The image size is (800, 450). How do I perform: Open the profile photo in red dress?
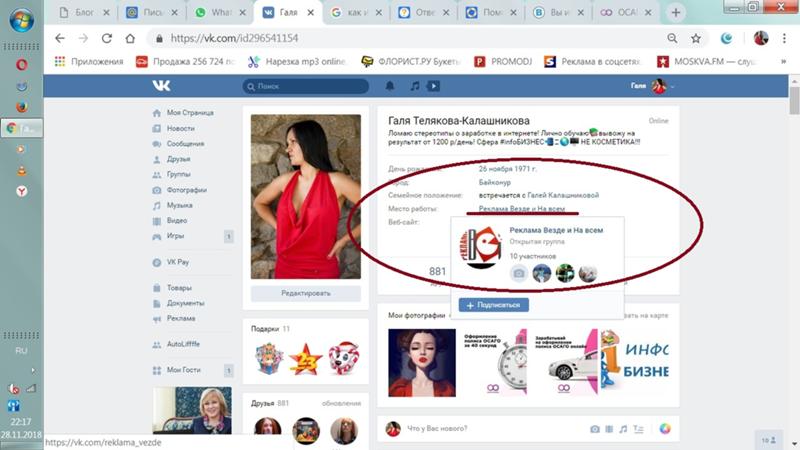click(306, 196)
